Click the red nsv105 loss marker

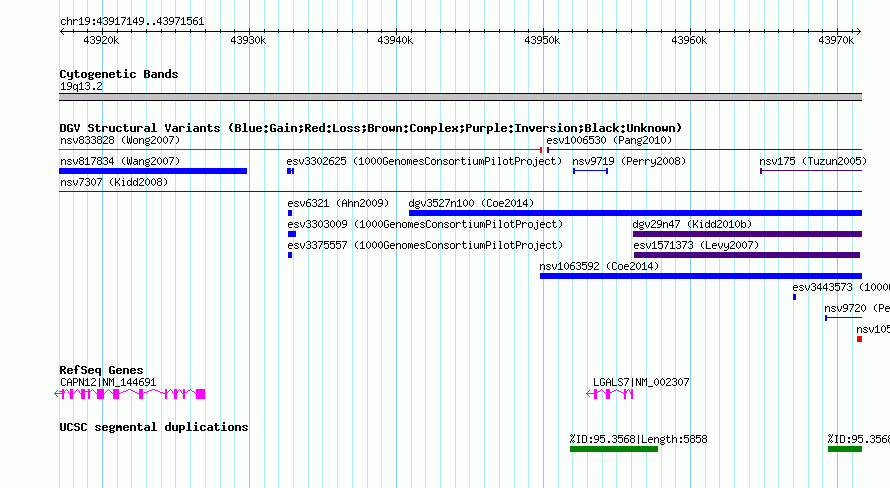point(859,339)
